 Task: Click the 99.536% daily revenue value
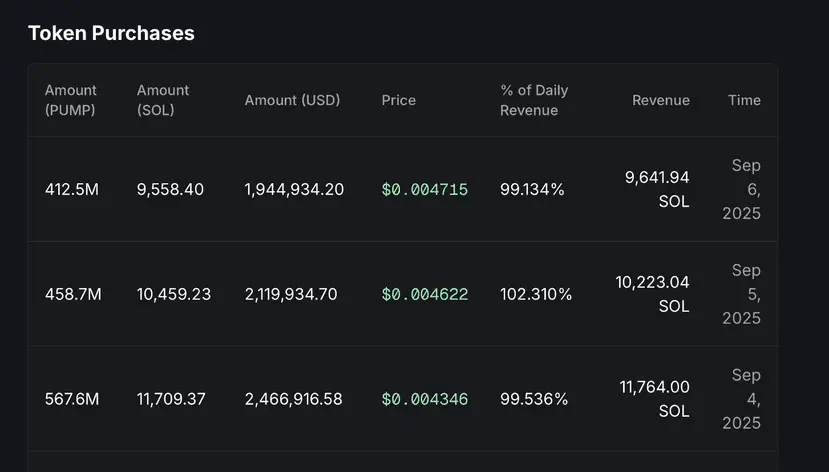[534, 399]
